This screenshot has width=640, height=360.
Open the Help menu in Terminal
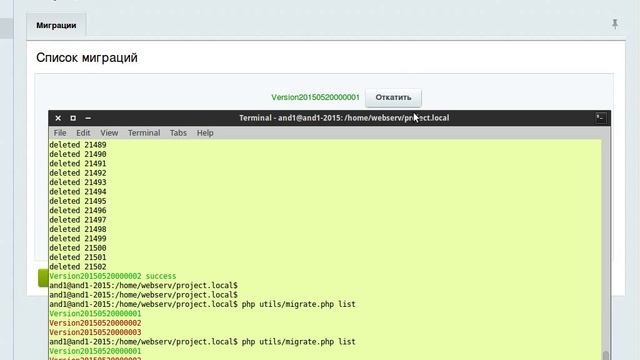point(205,133)
